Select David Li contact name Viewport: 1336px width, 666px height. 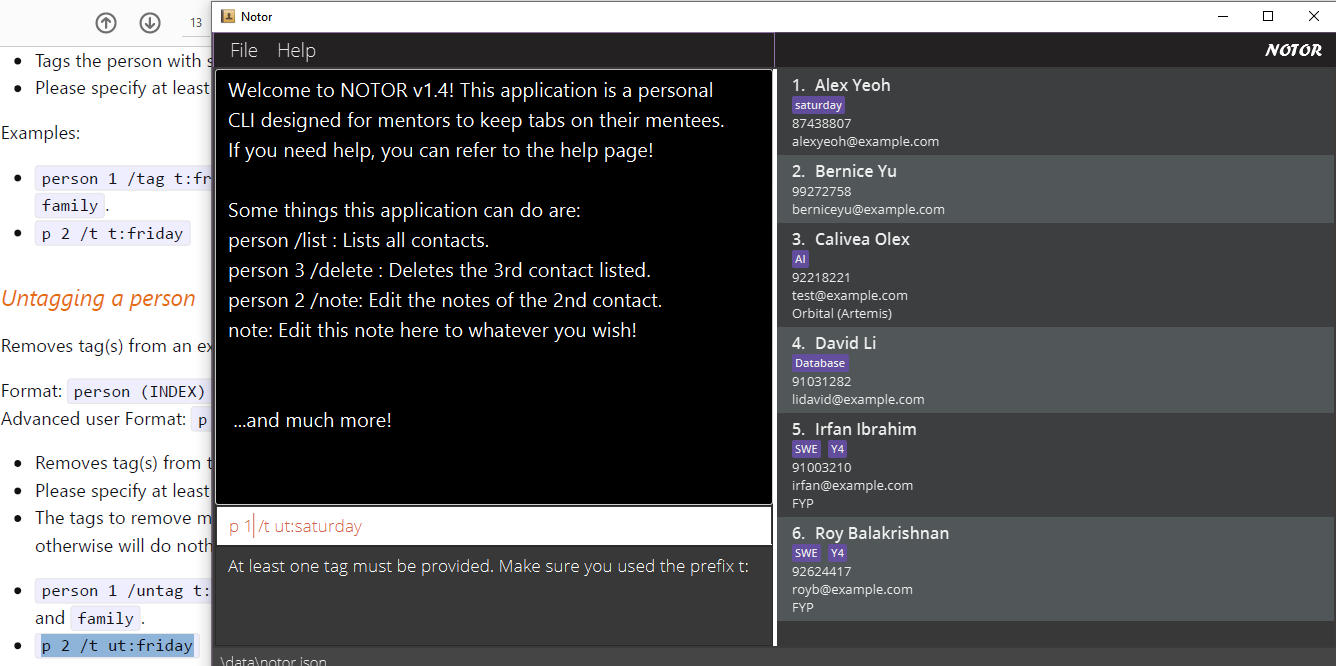click(x=845, y=343)
